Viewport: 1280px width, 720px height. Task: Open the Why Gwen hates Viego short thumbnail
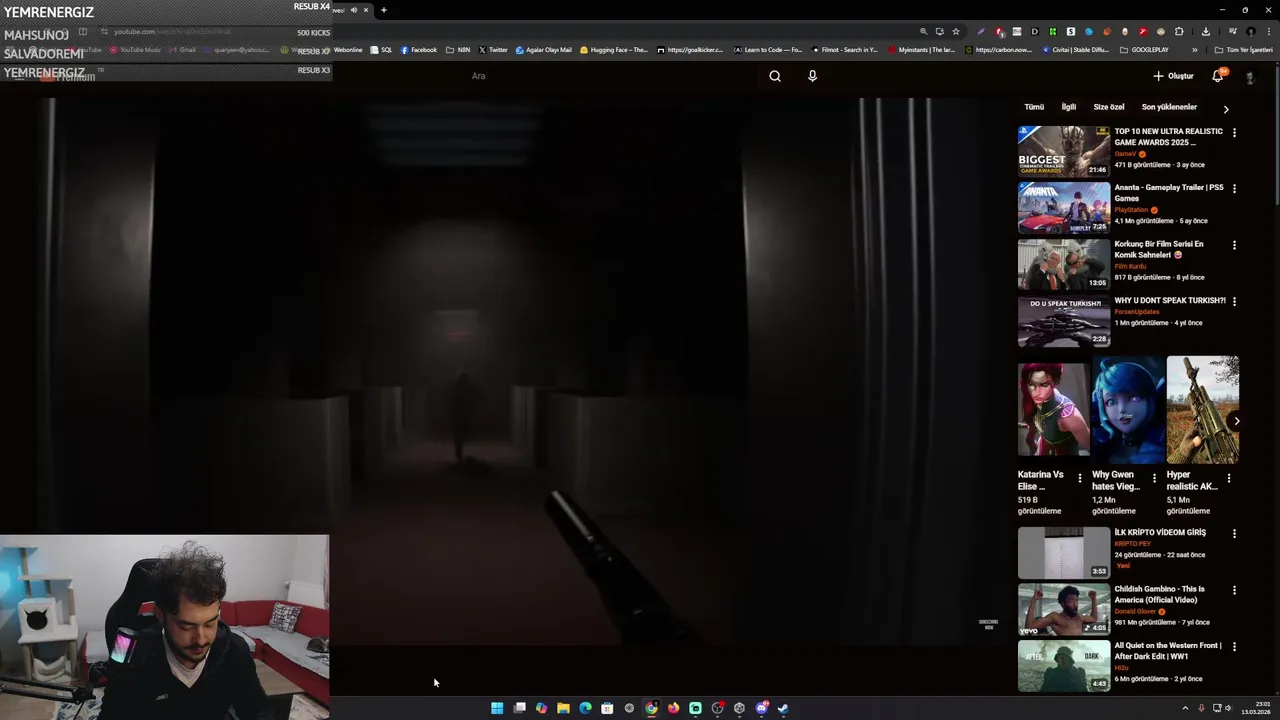[x=1128, y=410]
